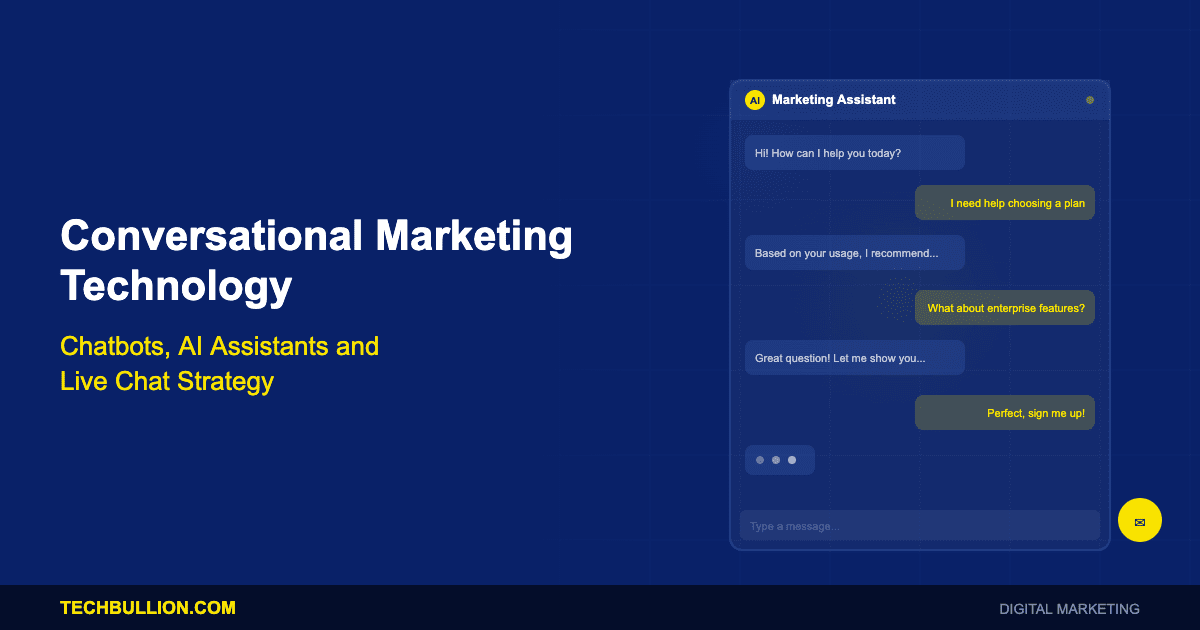1200x630 pixels.
Task: Click the status dot in chat header
Action: [1090, 100]
